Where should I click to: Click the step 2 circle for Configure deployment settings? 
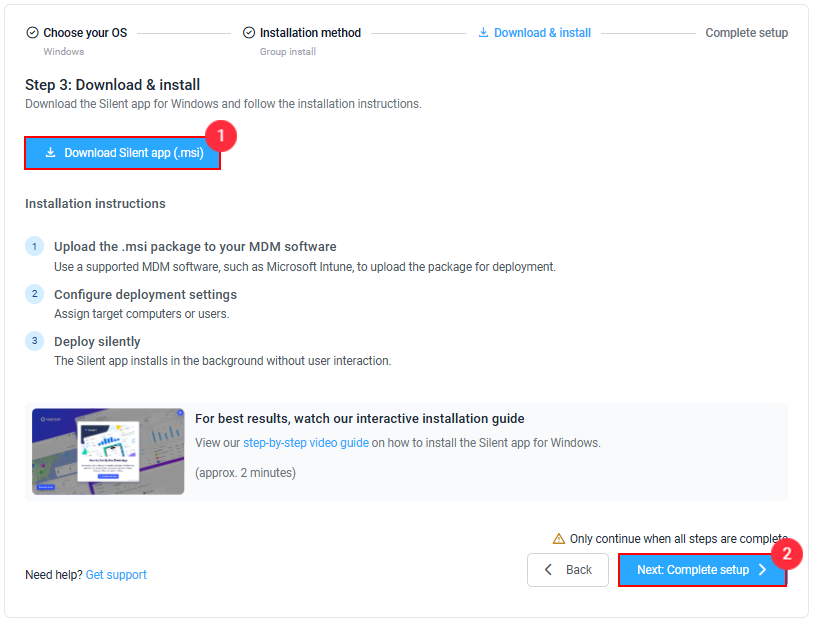[35, 294]
